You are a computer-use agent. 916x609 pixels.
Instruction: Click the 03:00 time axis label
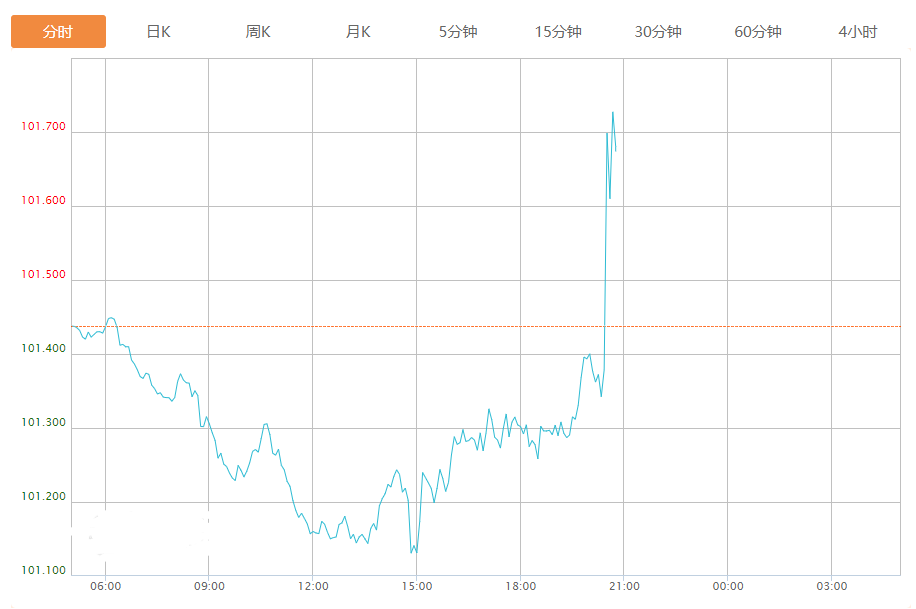[831, 586]
